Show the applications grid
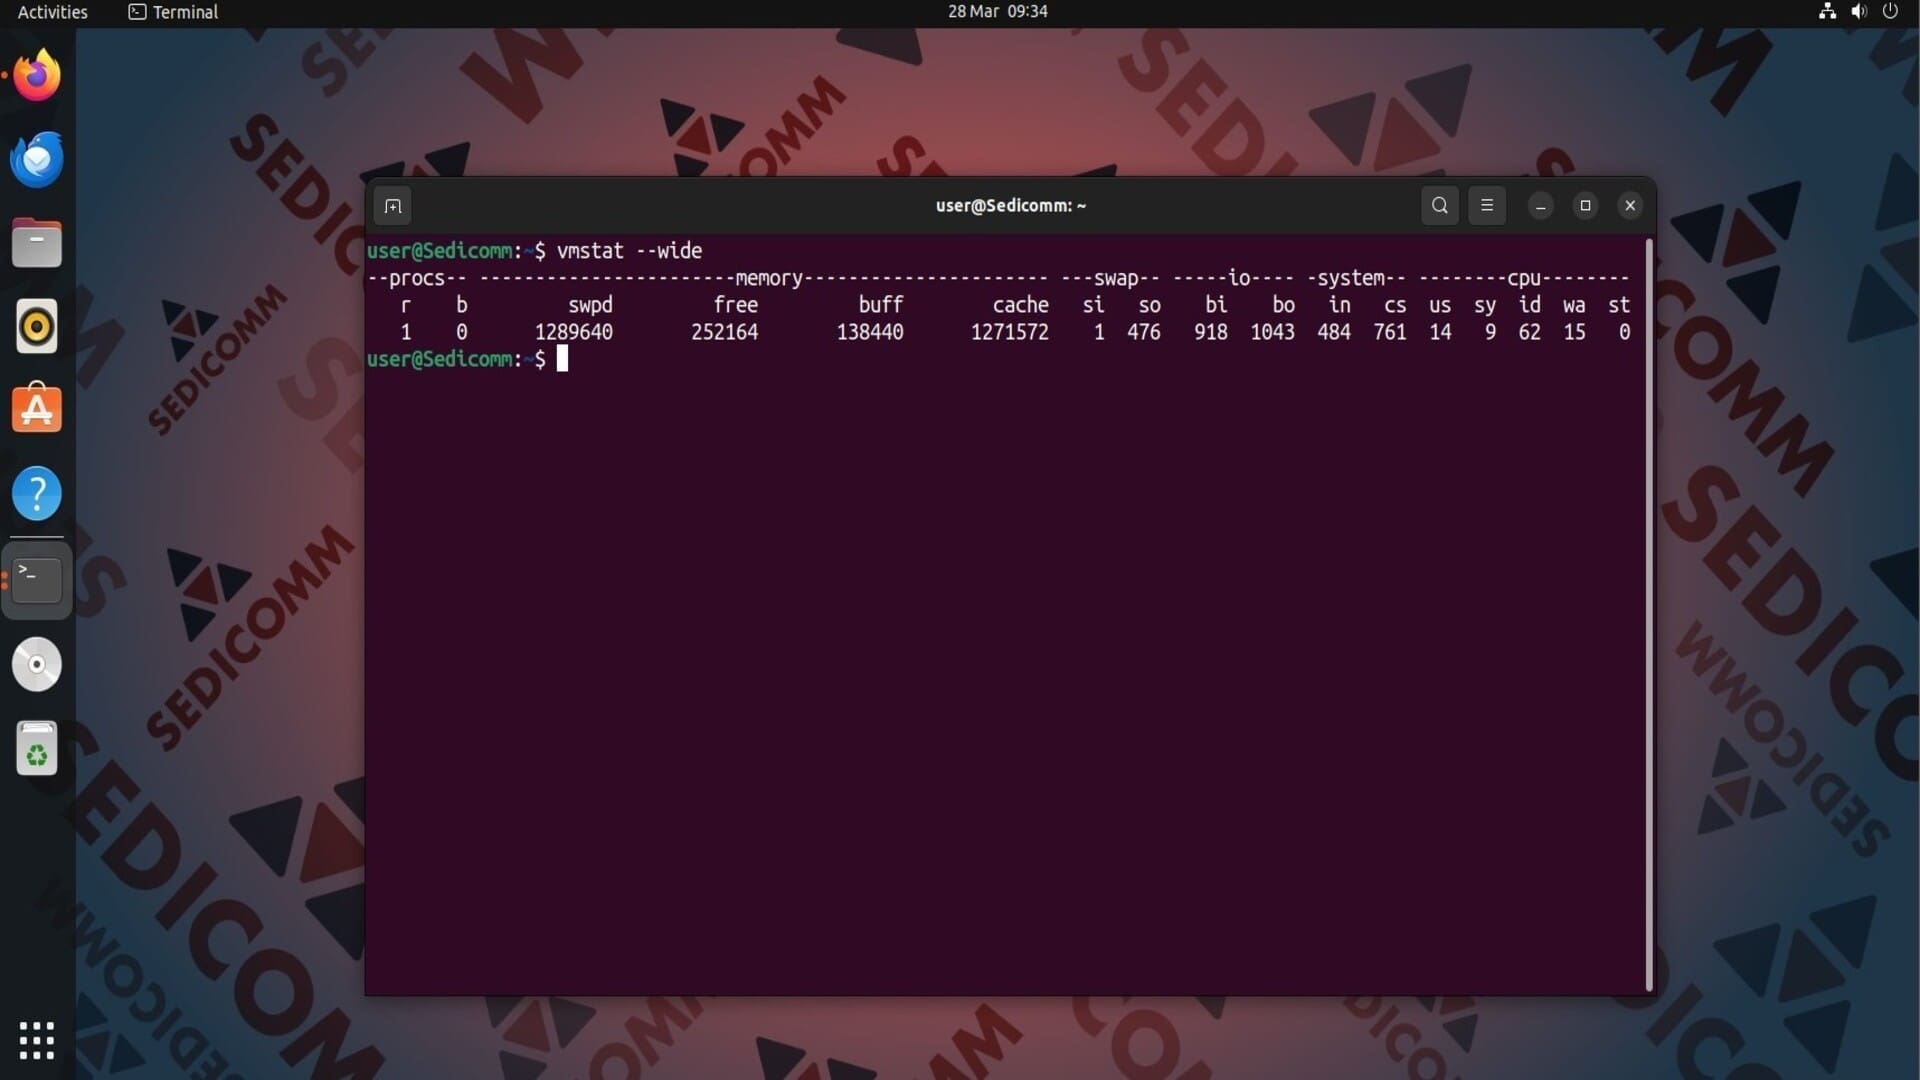This screenshot has width=1920, height=1080. point(37,1040)
